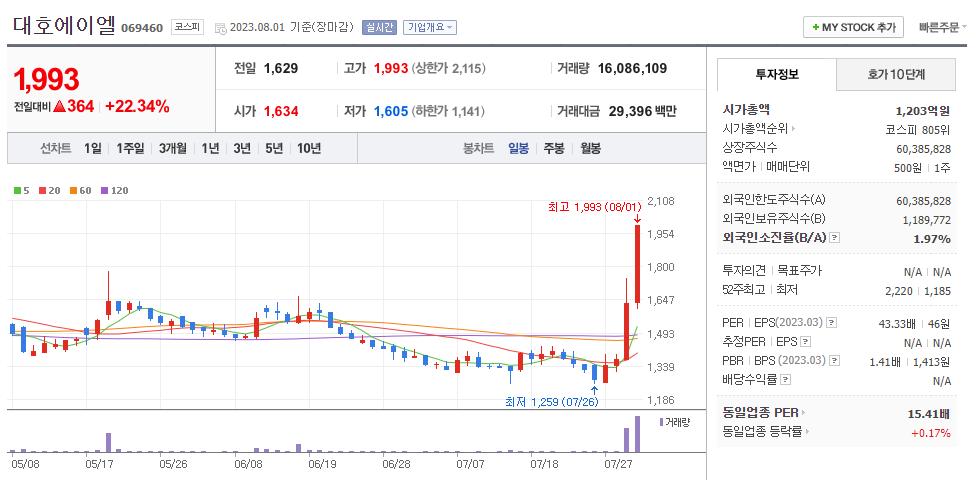Expand the 빠른주문 dropdown

coord(942,27)
